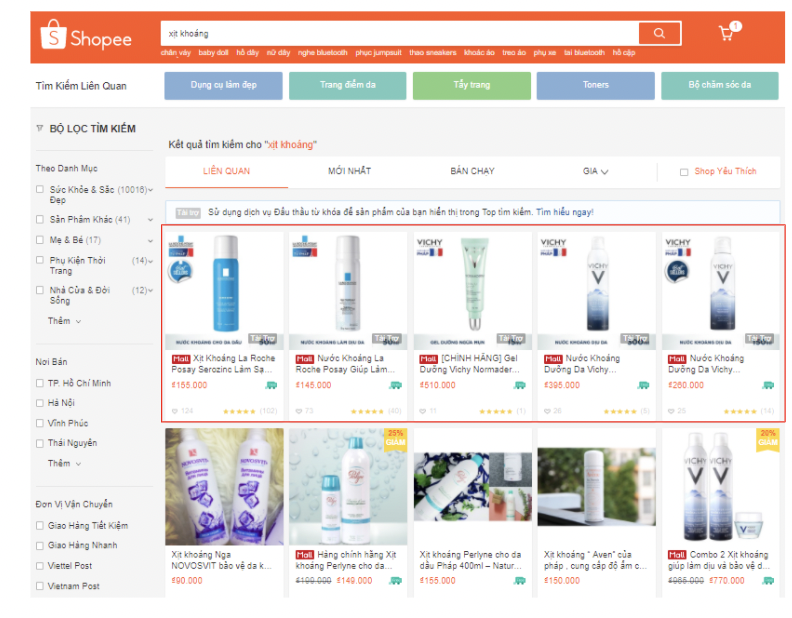Click the Shopee logo
Viewport: 792px width, 618px height.
pyautogui.click(x=86, y=35)
